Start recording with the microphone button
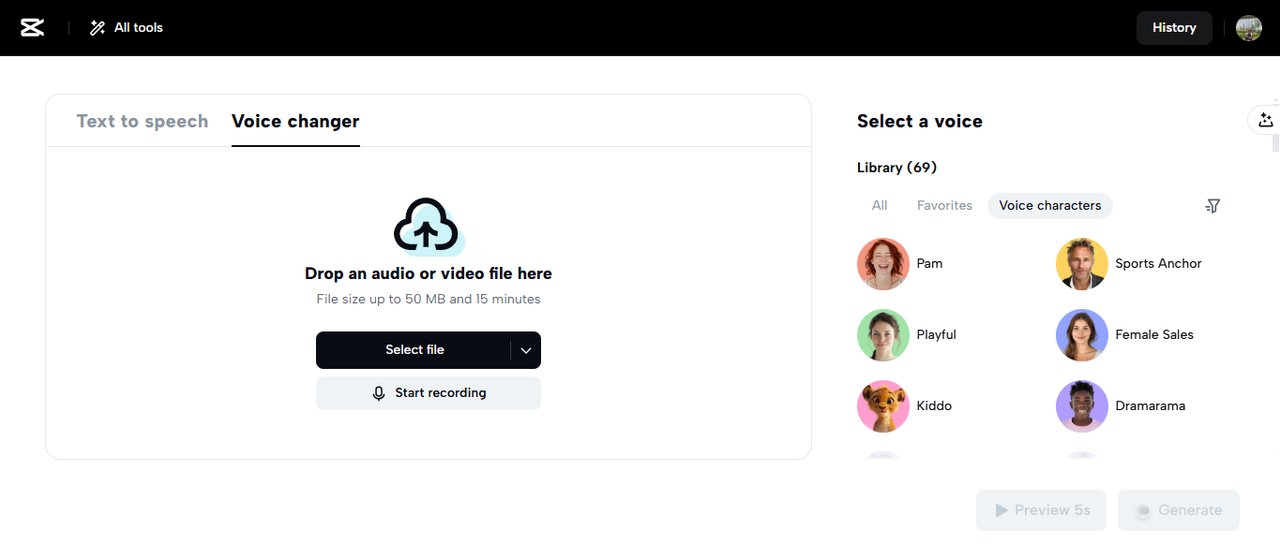 click(428, 393)
